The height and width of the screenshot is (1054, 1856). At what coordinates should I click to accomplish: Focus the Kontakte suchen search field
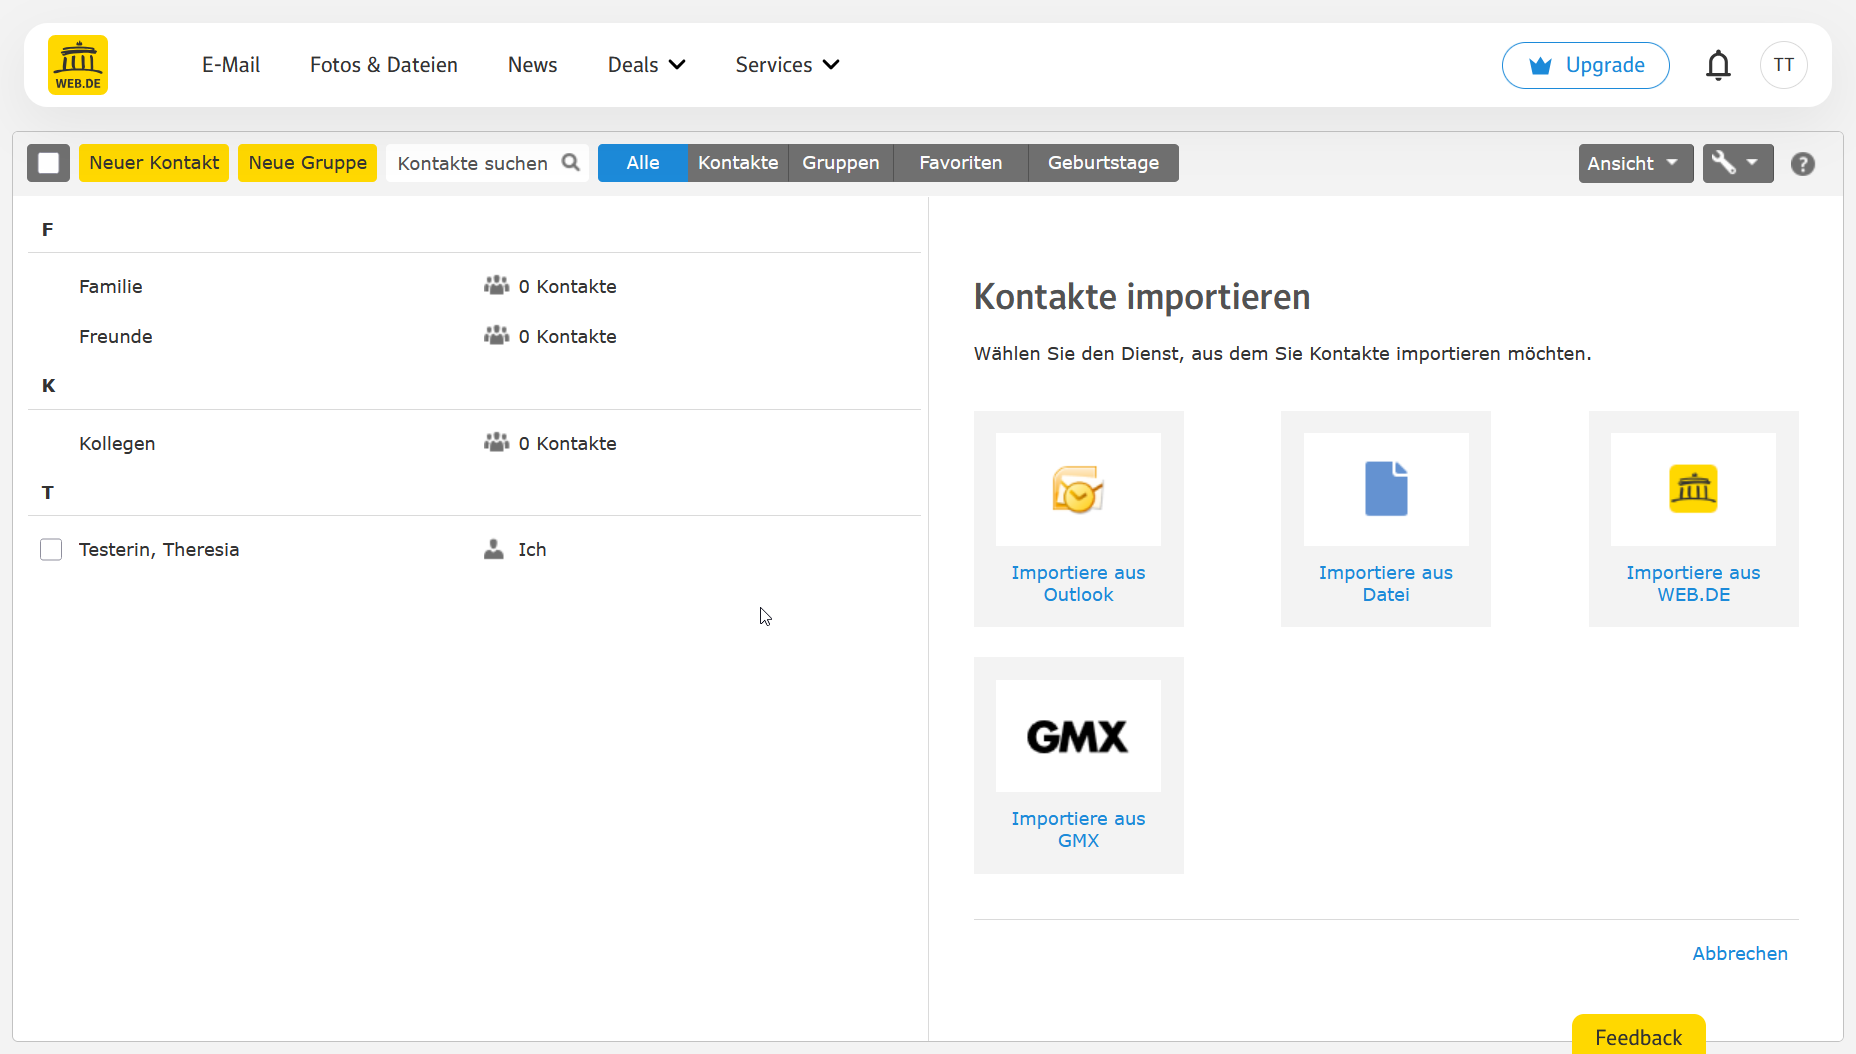tap(473, 163)
